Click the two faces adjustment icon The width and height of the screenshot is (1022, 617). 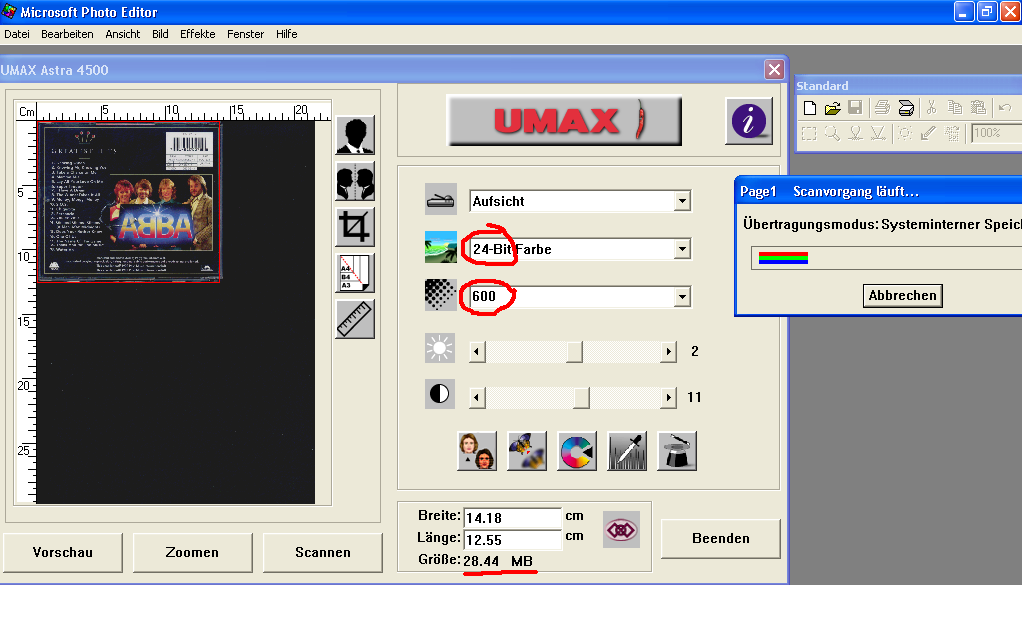tap(477, 451)
